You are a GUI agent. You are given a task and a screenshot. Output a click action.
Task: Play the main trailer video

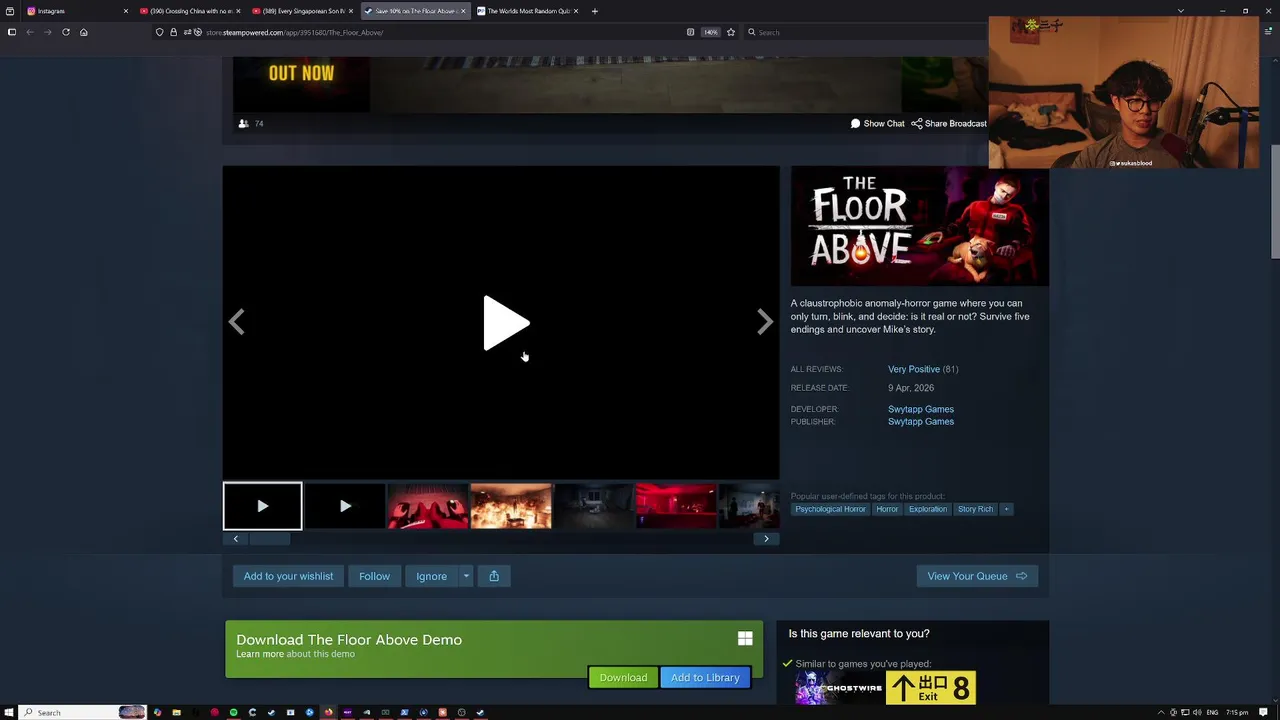pyautogui.click(x=506, y=322)
